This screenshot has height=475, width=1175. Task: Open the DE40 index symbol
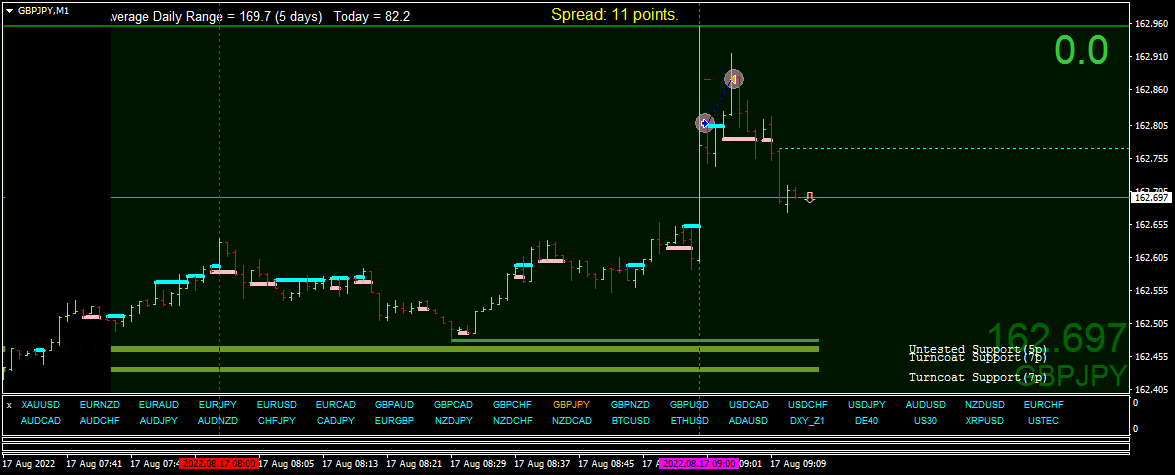pos(866,420)
